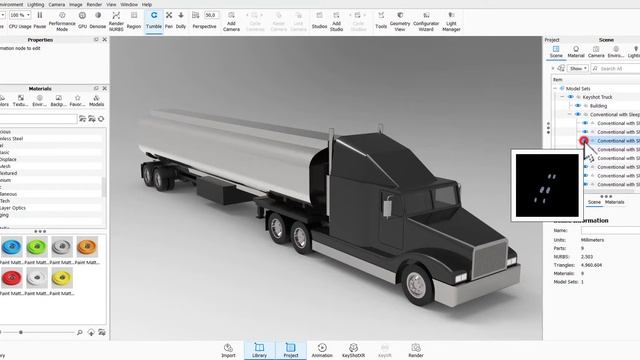Select the Dolly camera tool

pyautogui.click(x=181, y=20)
